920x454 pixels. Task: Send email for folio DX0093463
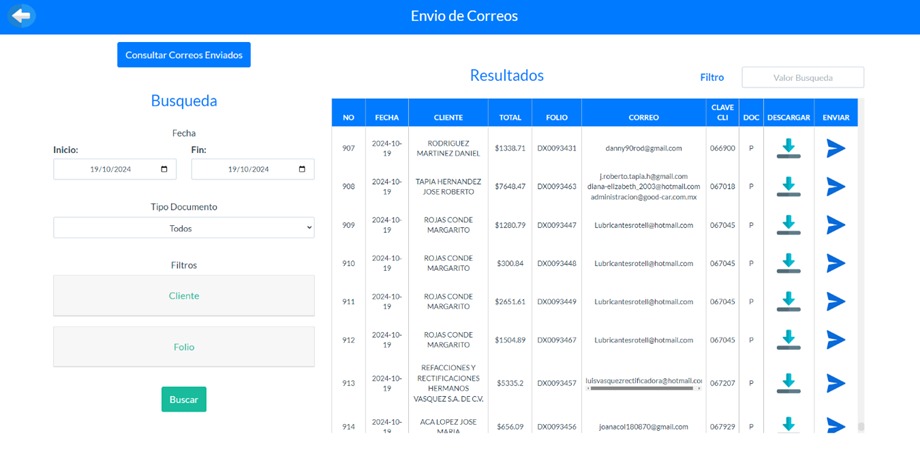point(836,187)
